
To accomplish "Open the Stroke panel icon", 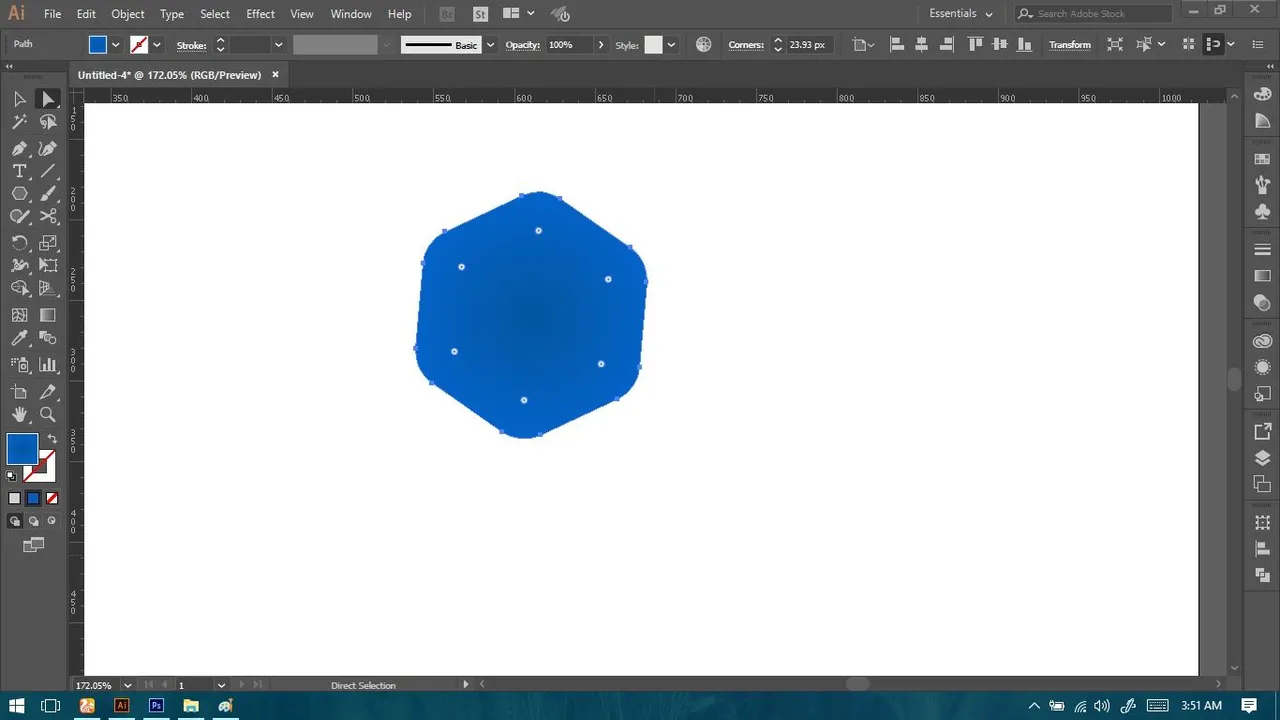I will (1262, 249).
